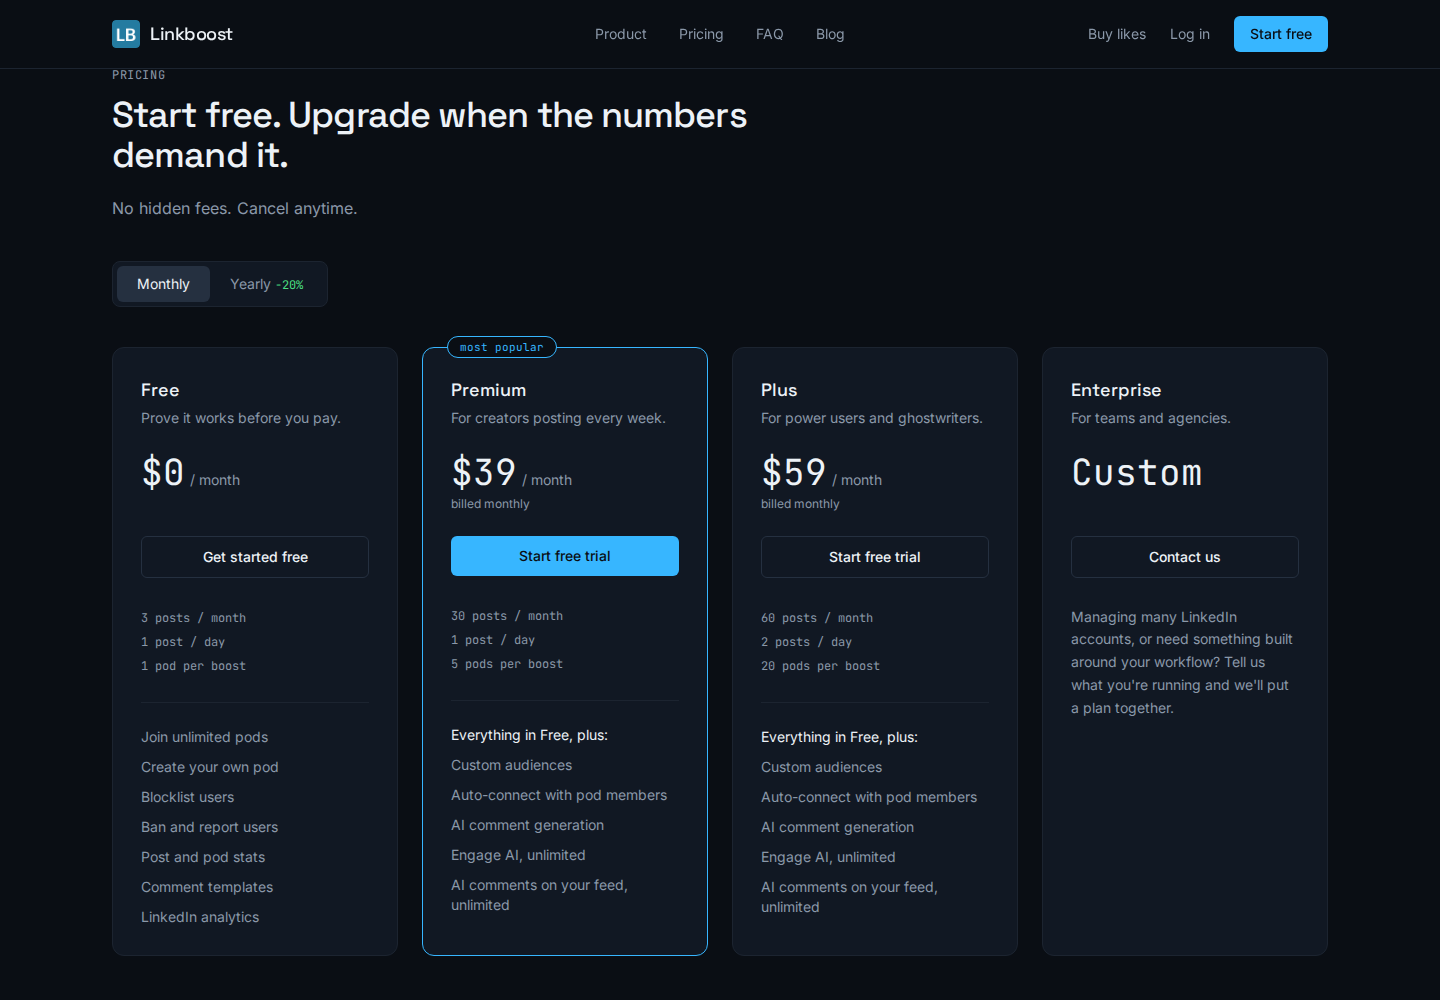
Task: Click Premium 'AI comment generation' feature
Action: click(528, 825)
